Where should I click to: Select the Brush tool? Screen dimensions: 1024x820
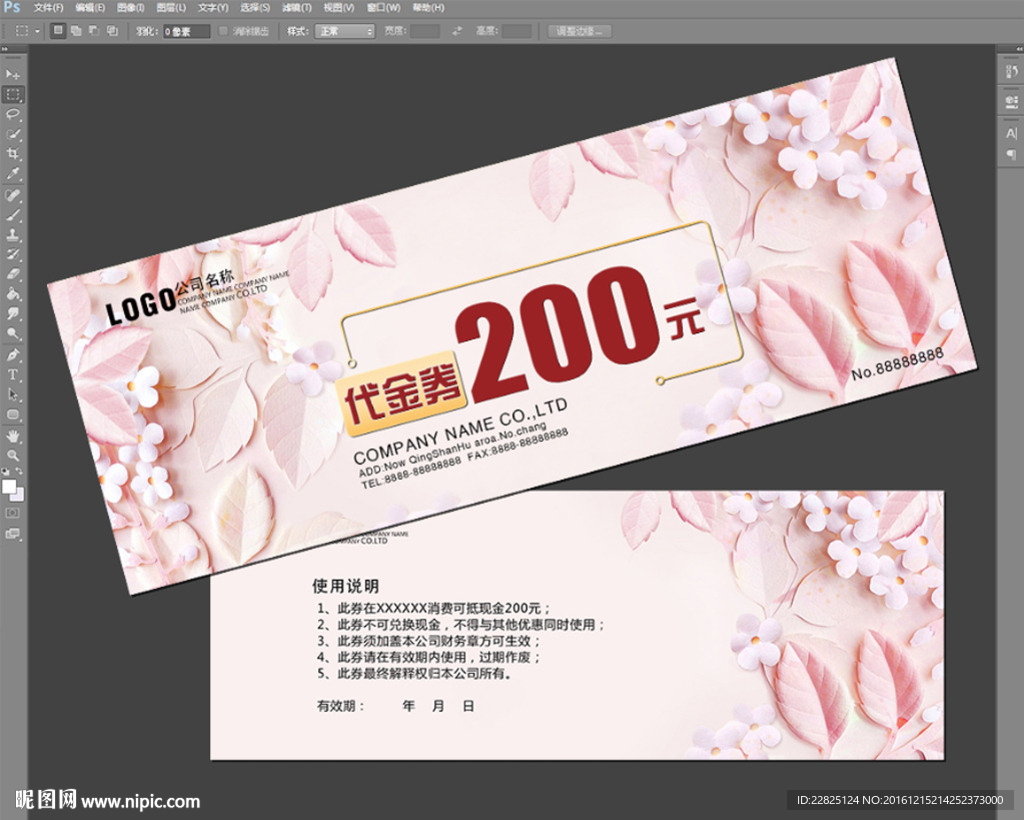pyautogui.click(x=12, y=215)
